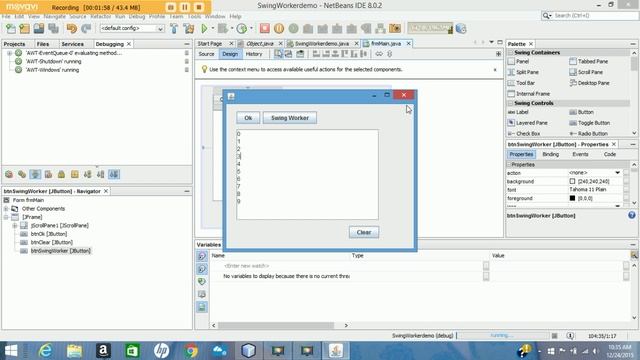640x360 pixels.
Task: Collapse the JFrame node in Navigator
Action: click(6, 217)
